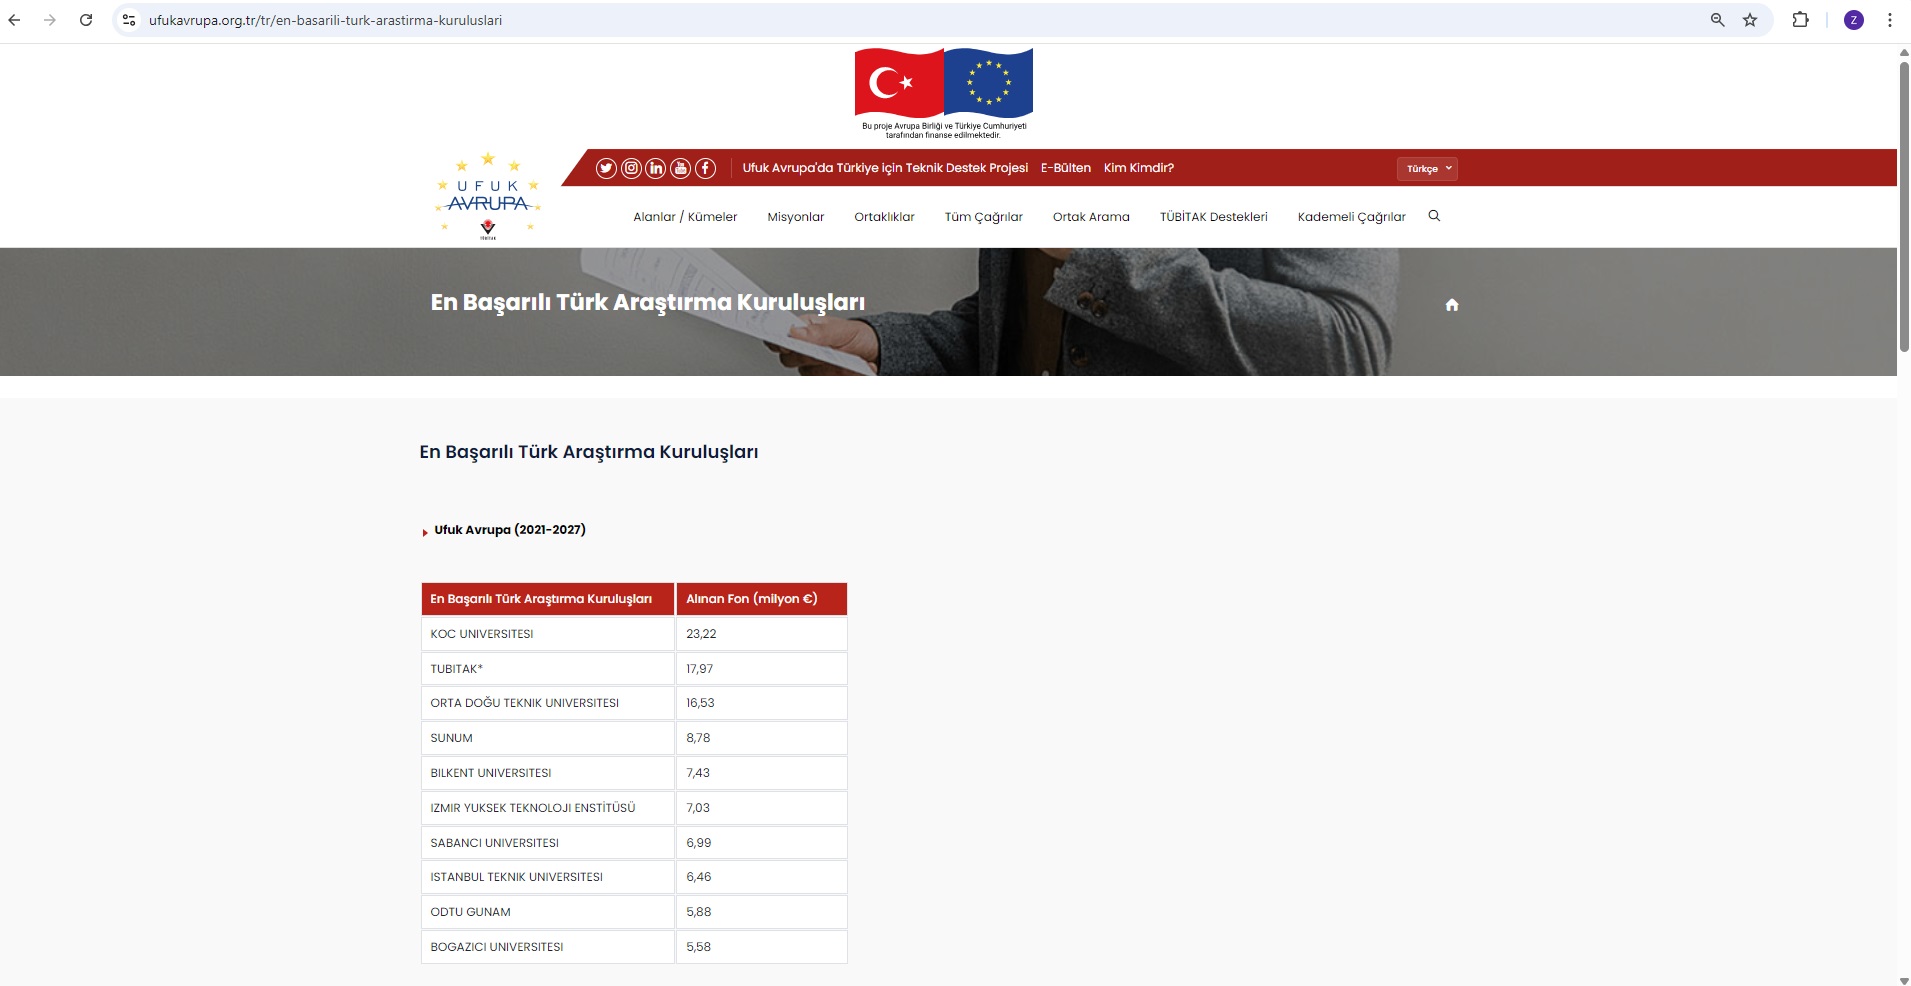Click the page vertical scrollbar thumb
1911x986 pixels.
pyautogui.click(x=1904, y=205)
